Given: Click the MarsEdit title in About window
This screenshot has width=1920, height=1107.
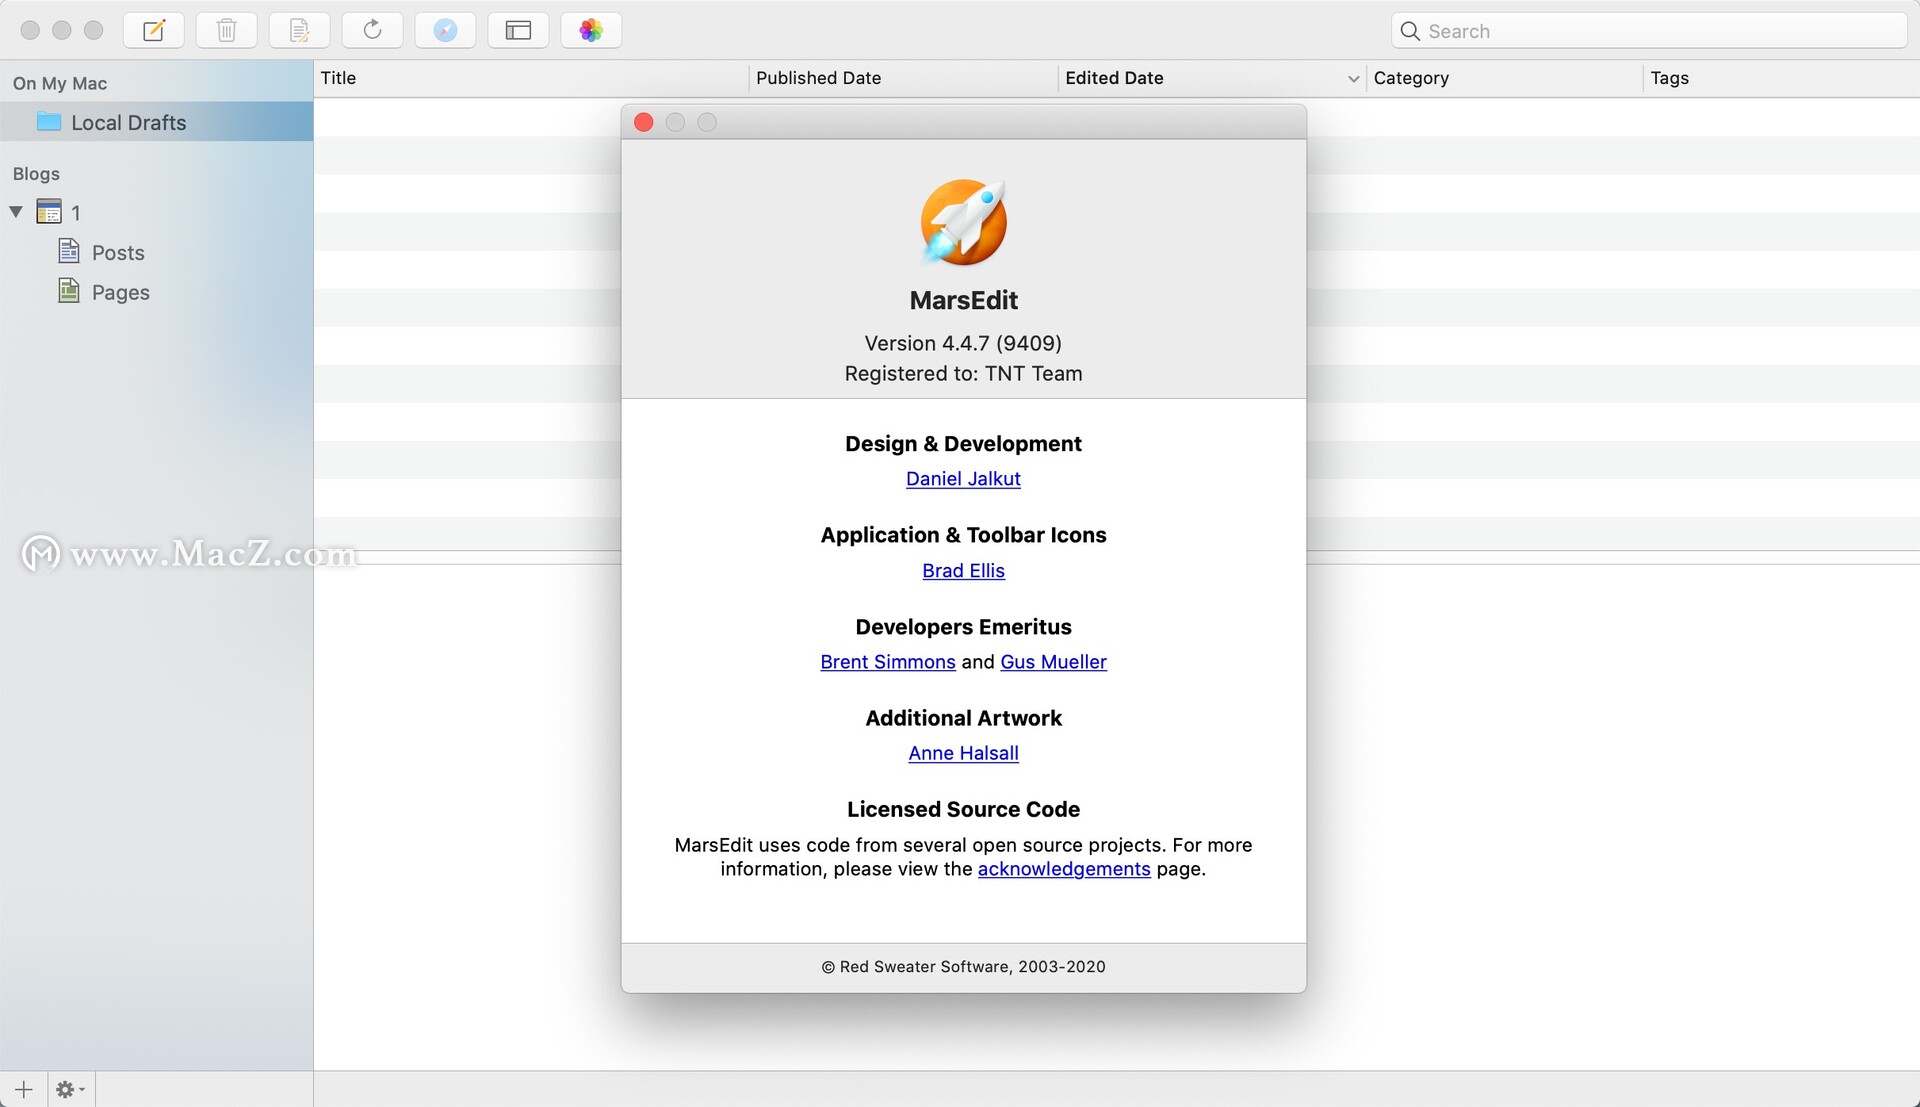Looking at the screenshot, I should 963,300.
